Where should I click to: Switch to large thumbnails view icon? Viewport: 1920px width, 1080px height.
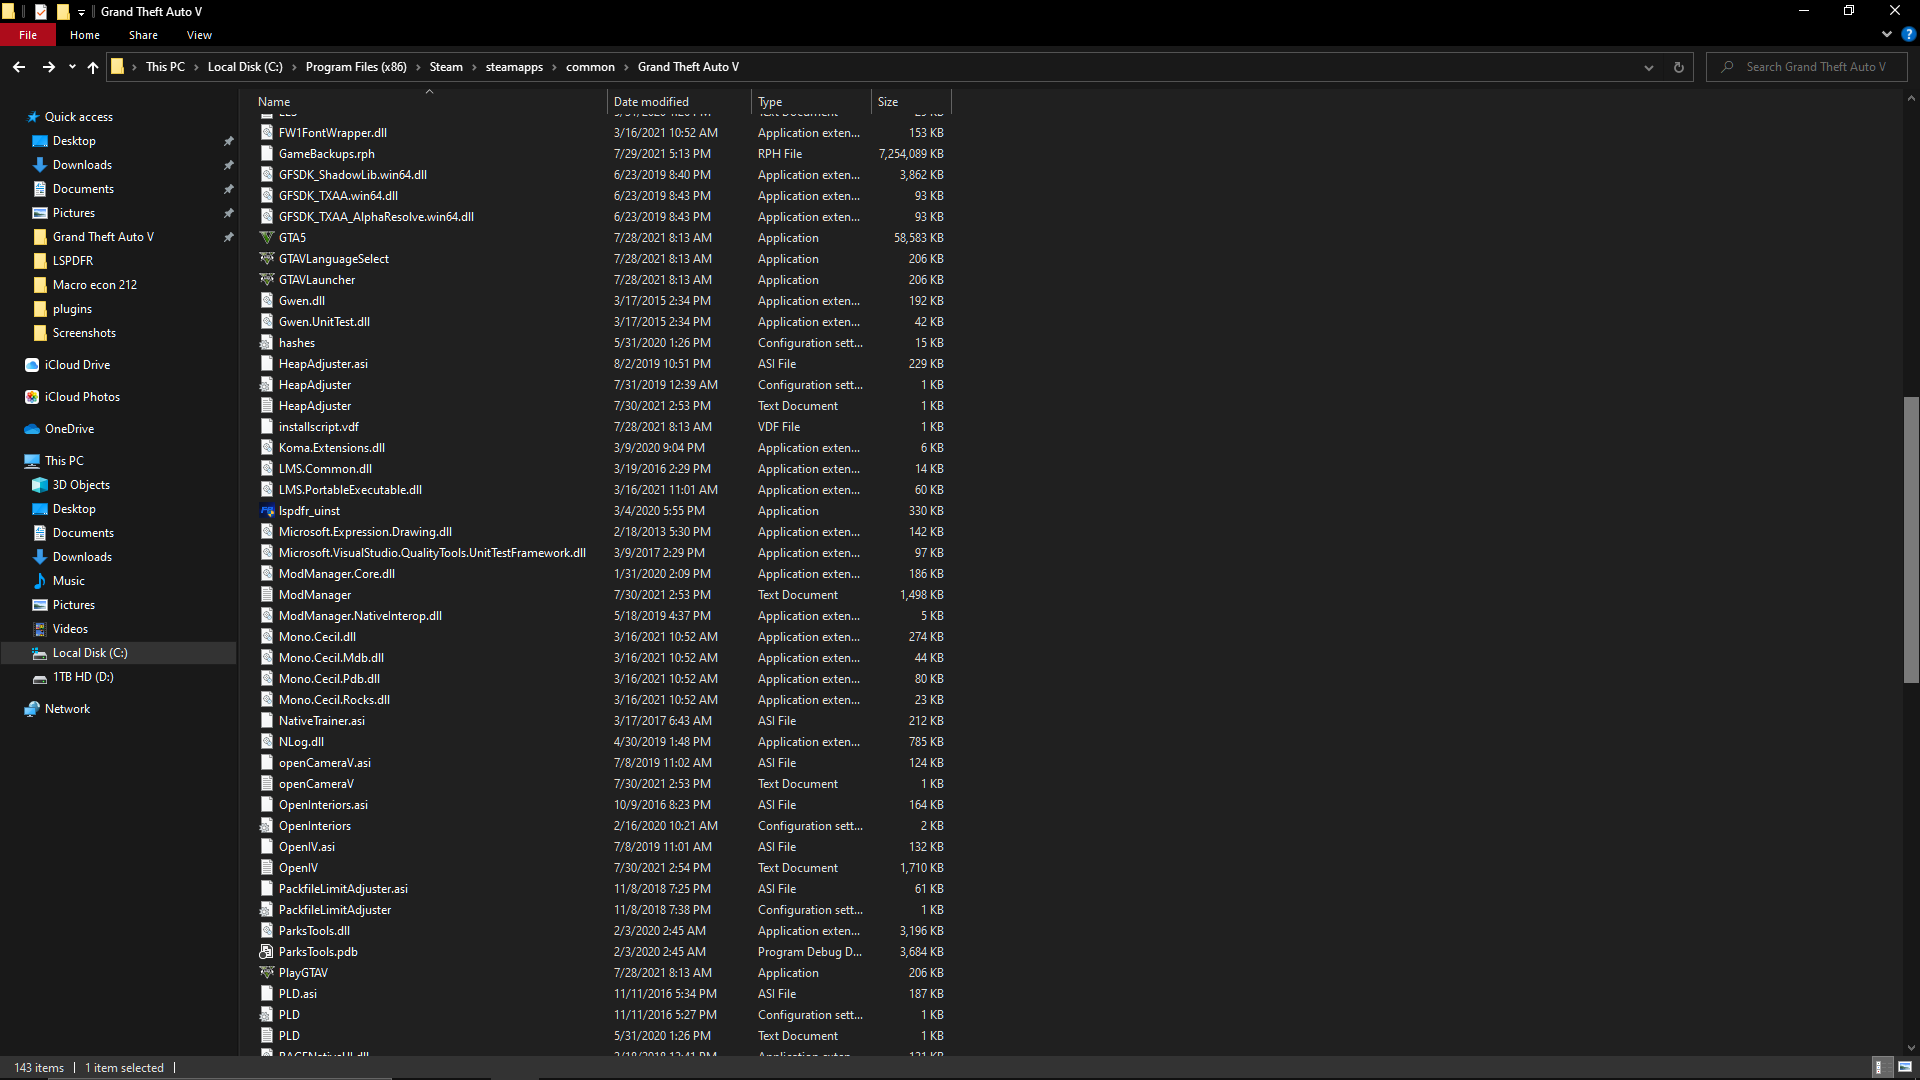pyautogui.click(x=1905, y=1067)
